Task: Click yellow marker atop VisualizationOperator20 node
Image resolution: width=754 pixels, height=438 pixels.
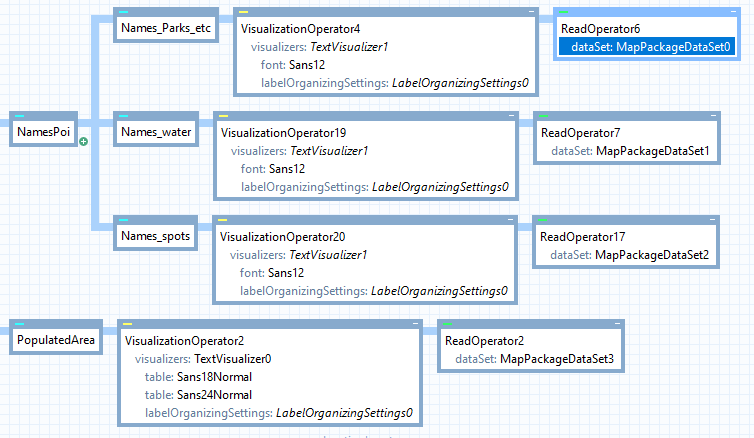Action: [224, 220]
